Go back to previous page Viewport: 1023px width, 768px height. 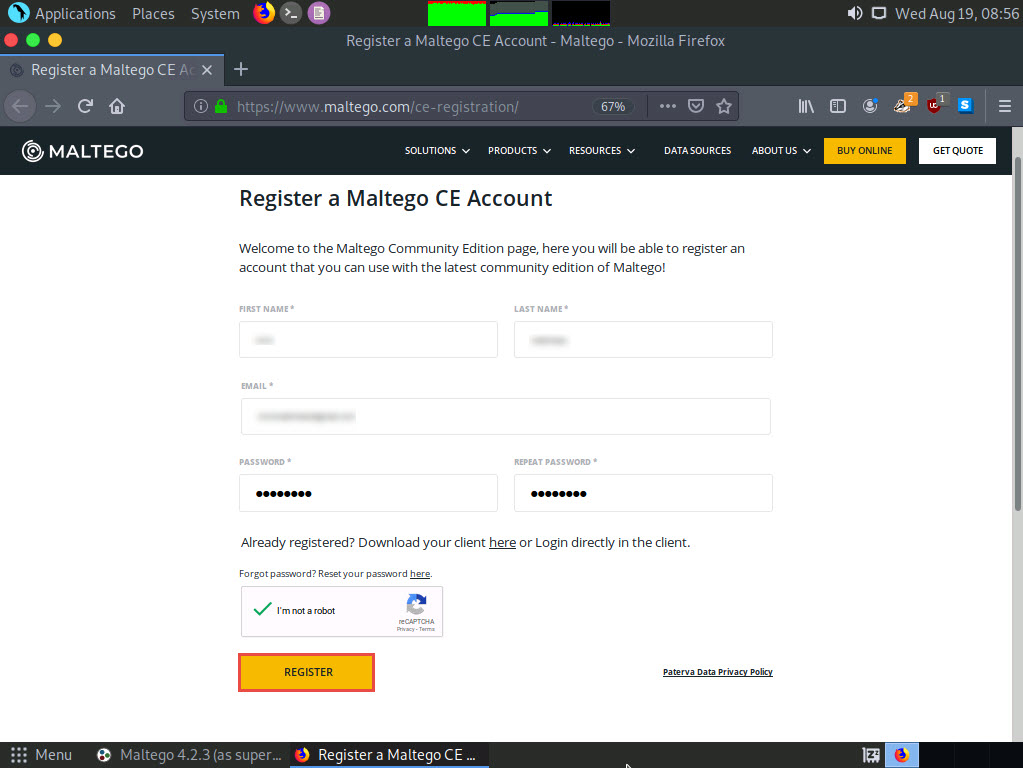pyautogui.click(x=20, y=106)
